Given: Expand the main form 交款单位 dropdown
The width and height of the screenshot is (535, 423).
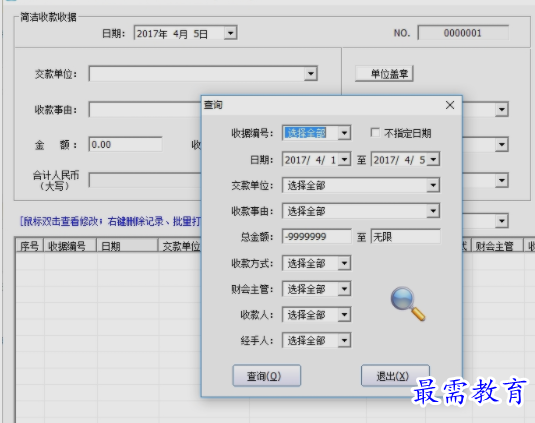Looking at the screenshot, I should [x=311, y=73].
